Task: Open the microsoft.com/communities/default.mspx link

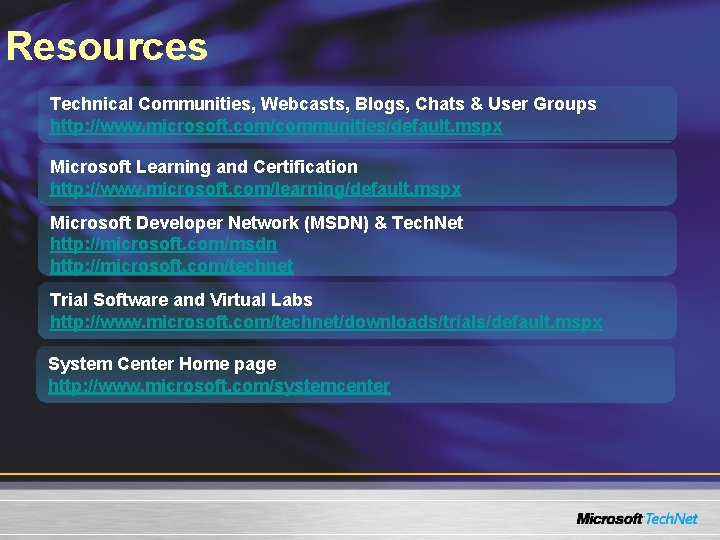Action: [x=276, y=126]
